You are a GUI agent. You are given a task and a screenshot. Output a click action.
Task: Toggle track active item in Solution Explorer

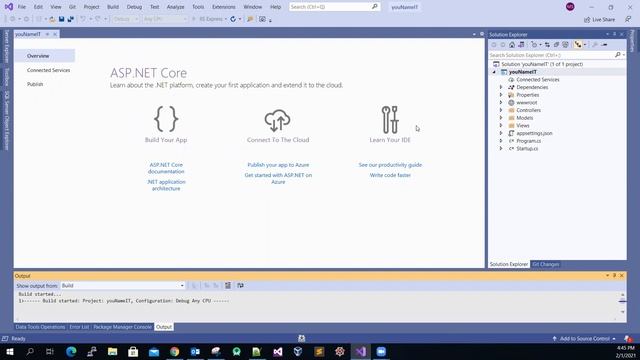(x=578, y=44)
